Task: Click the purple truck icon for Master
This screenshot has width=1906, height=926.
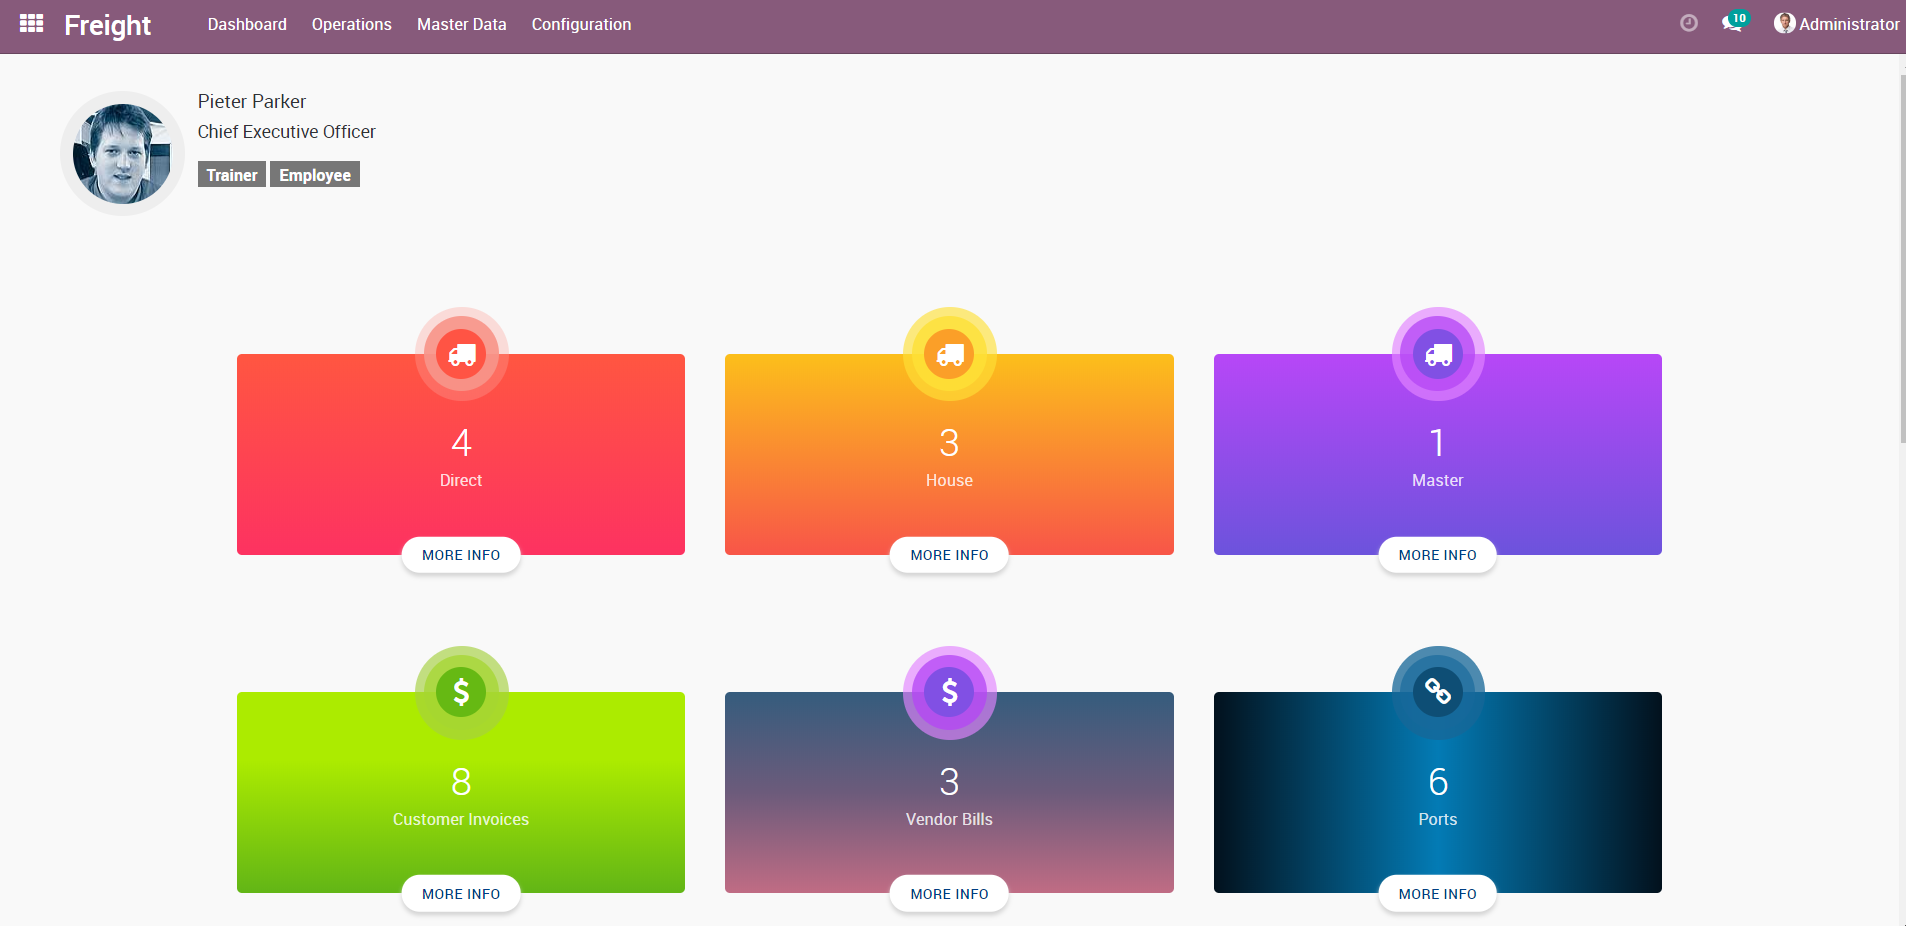Action: coord(1437,354)
